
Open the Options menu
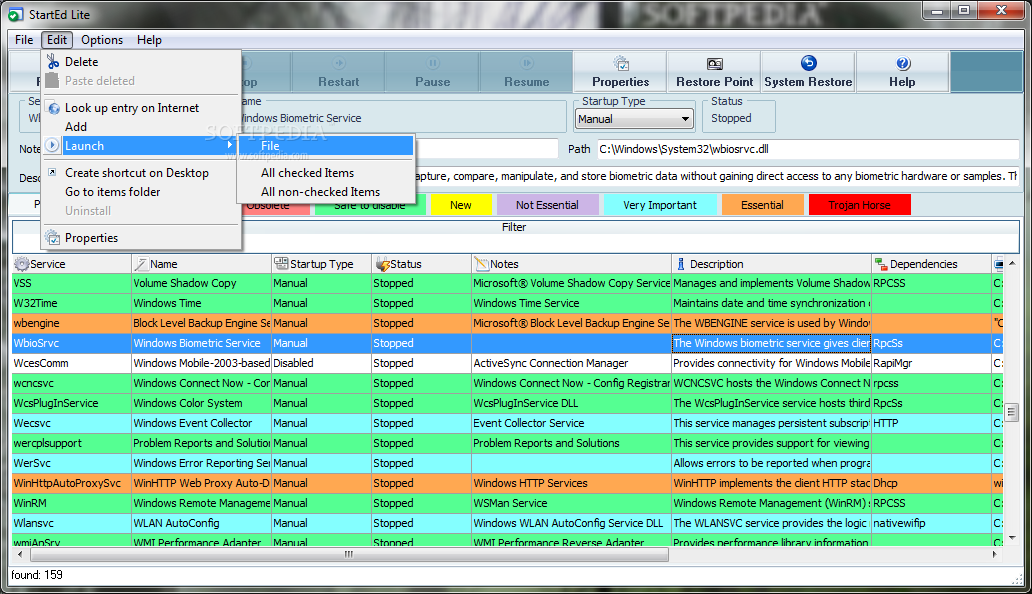[102, 39]
